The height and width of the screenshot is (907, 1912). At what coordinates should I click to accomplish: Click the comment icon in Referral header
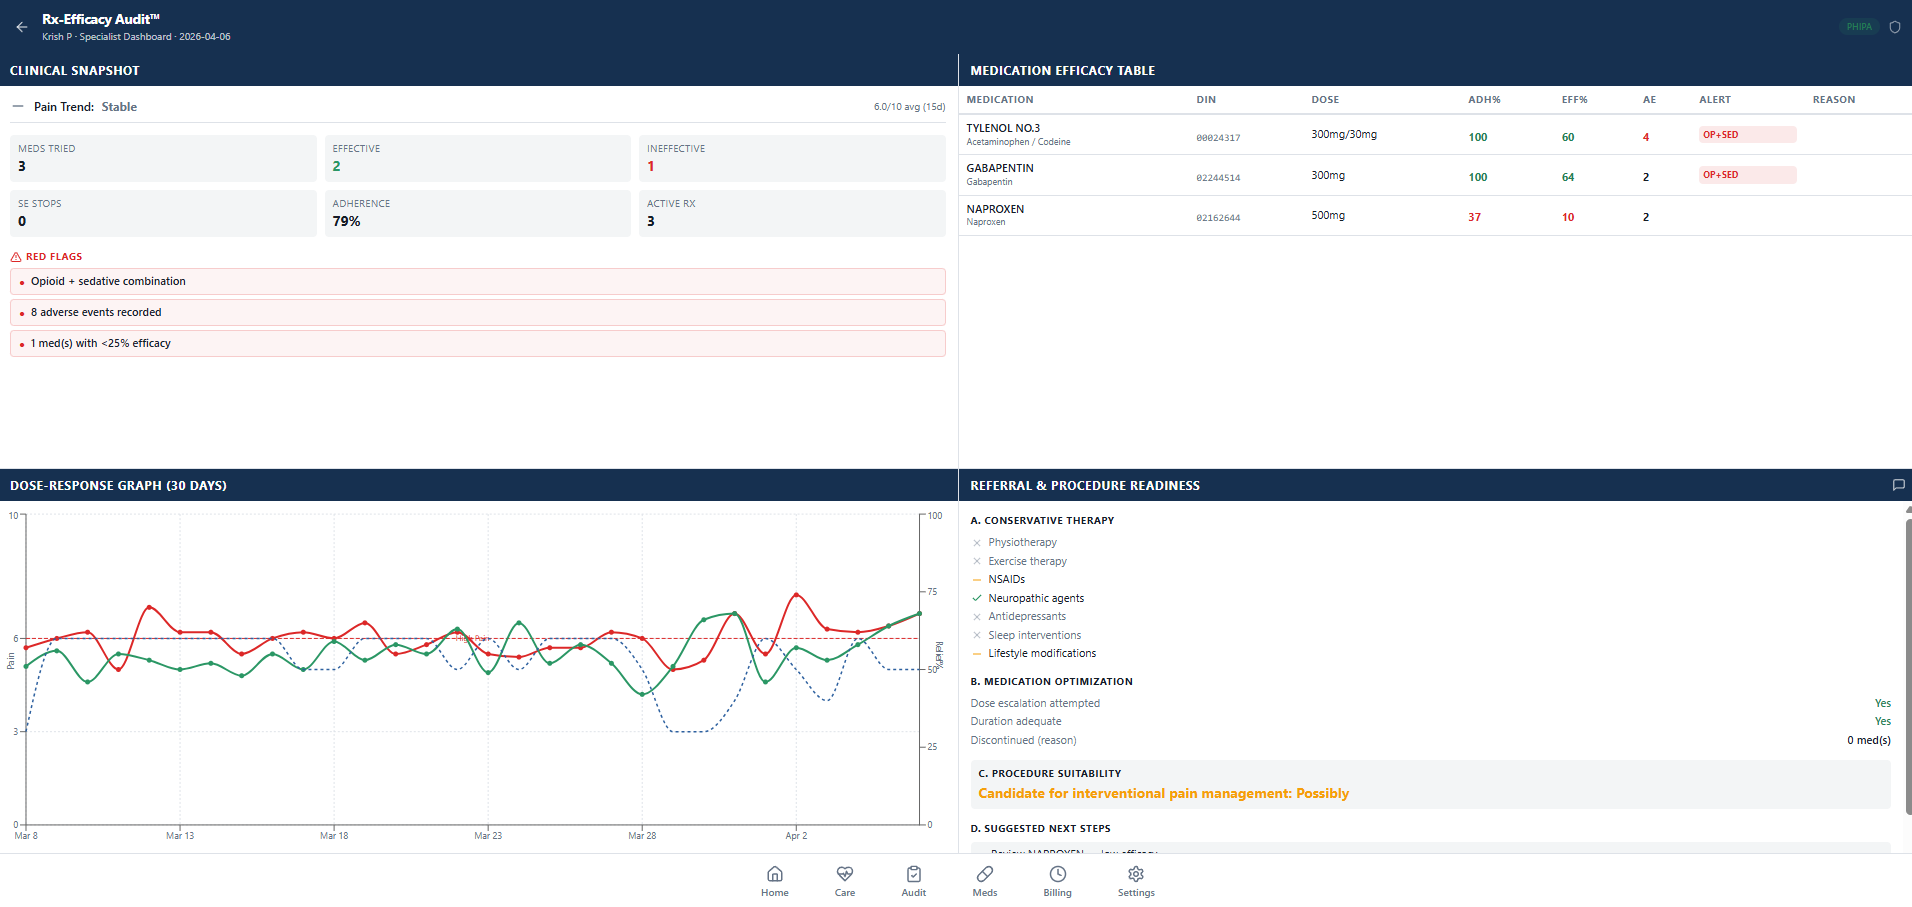(1898, 485)
